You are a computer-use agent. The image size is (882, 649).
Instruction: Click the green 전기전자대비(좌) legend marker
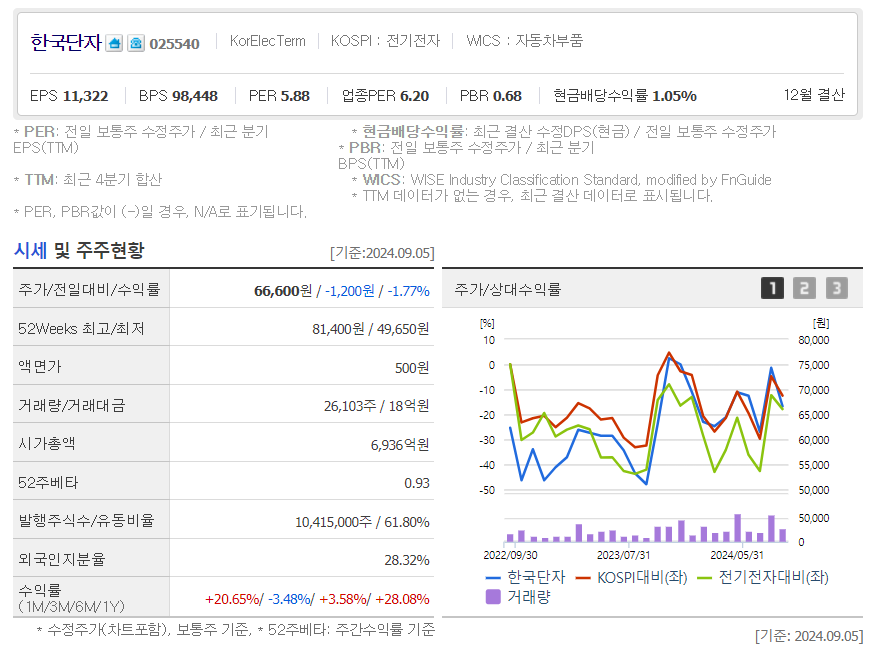pyautogui.click(x=704, y=578)
